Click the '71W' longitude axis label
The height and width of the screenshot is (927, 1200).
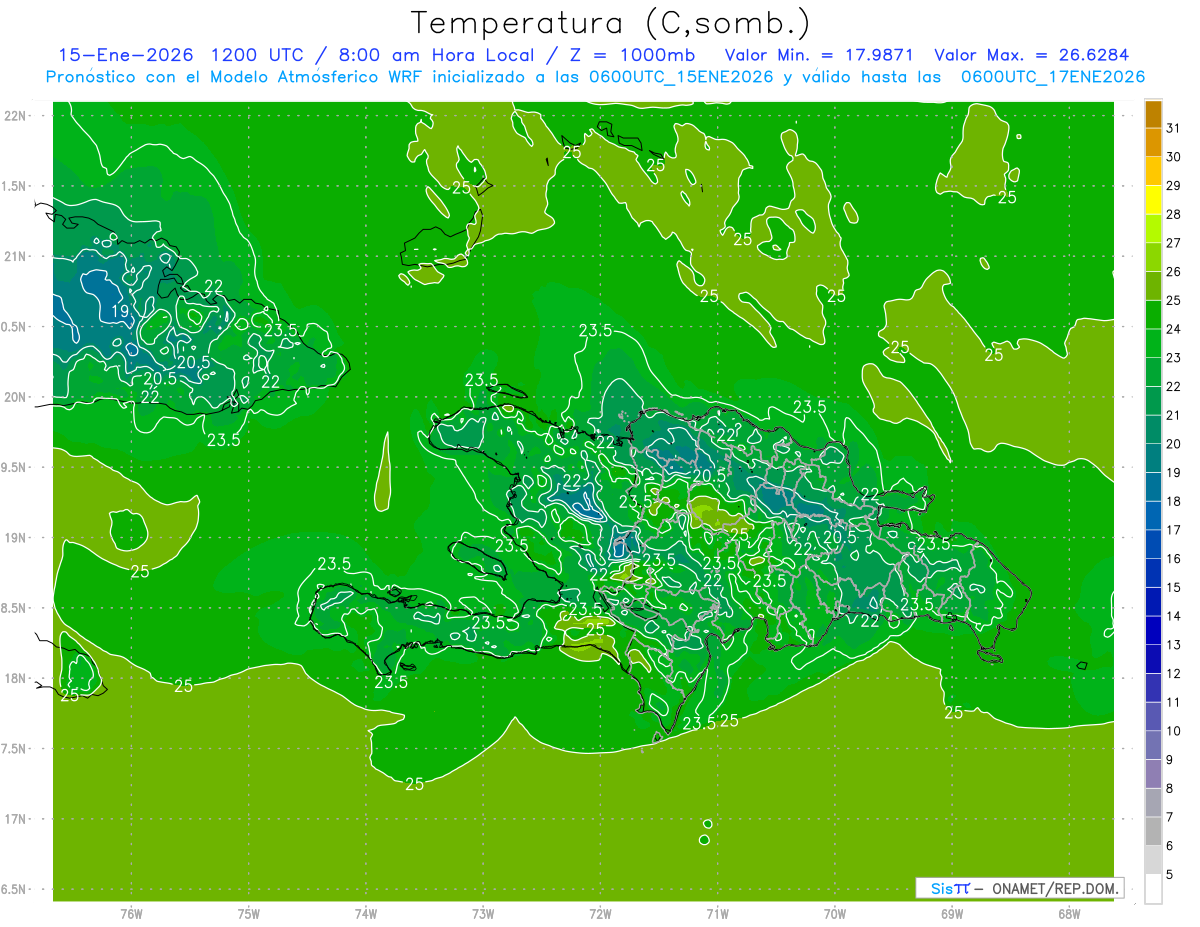tap(717, 913)
